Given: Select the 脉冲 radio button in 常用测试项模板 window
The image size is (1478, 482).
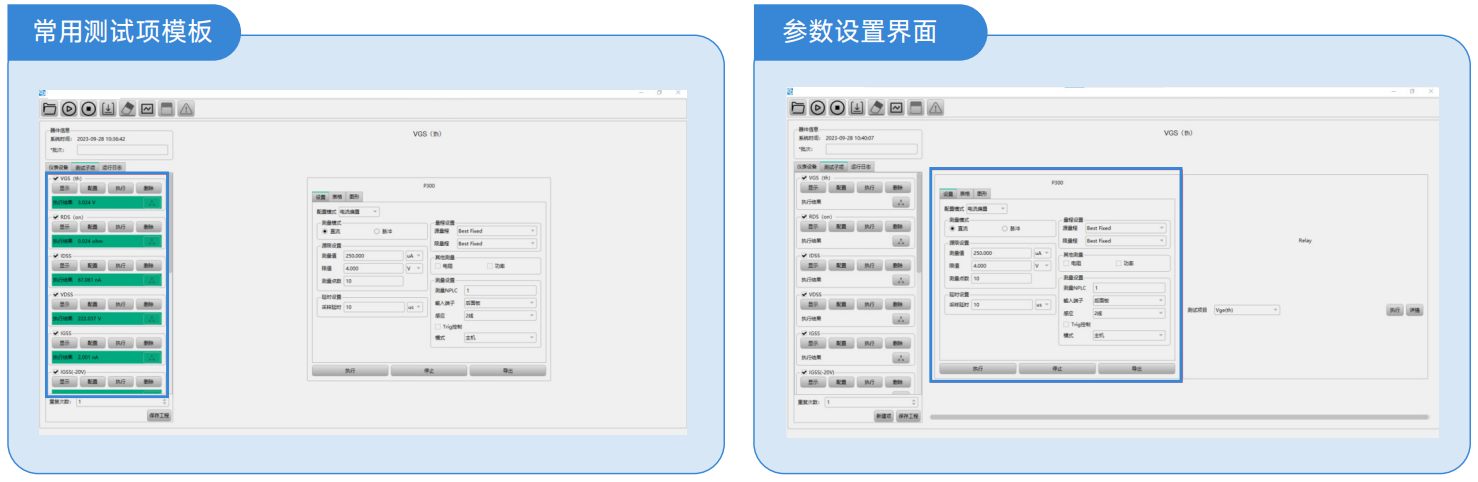Looking at the screenshot, I should coord(377,231).
